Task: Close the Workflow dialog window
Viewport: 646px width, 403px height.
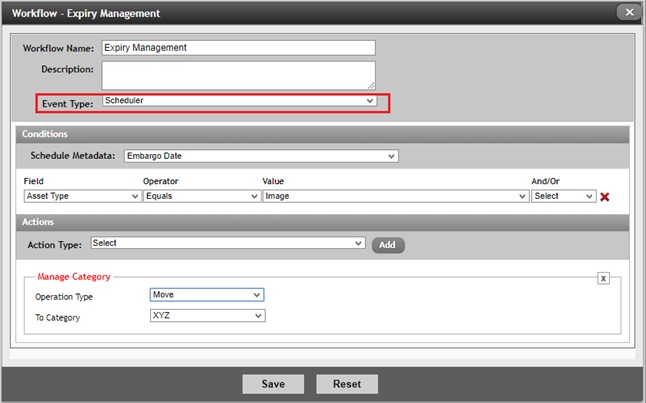Action: point(630,12)
